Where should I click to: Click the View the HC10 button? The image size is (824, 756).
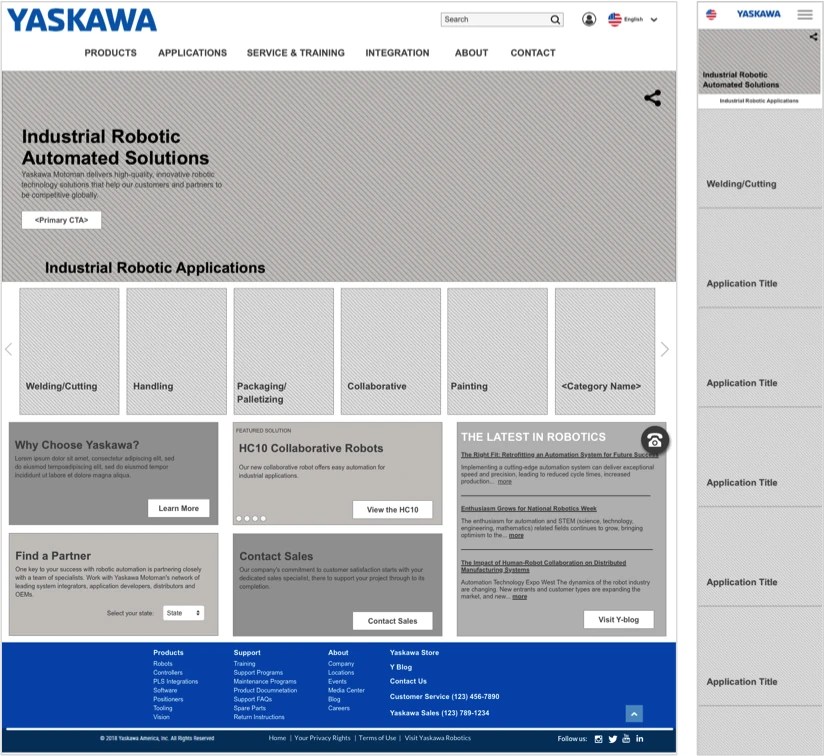click(x=393, y=510)
